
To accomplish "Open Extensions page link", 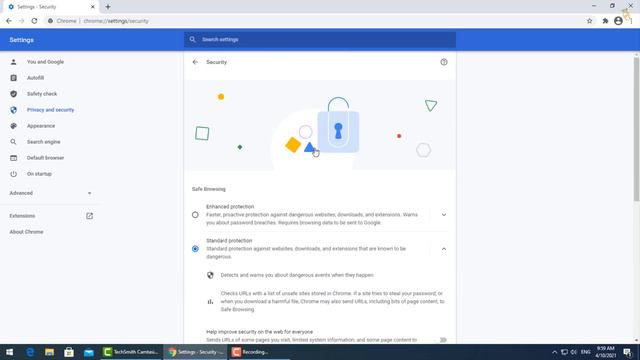I will (22, 216).
